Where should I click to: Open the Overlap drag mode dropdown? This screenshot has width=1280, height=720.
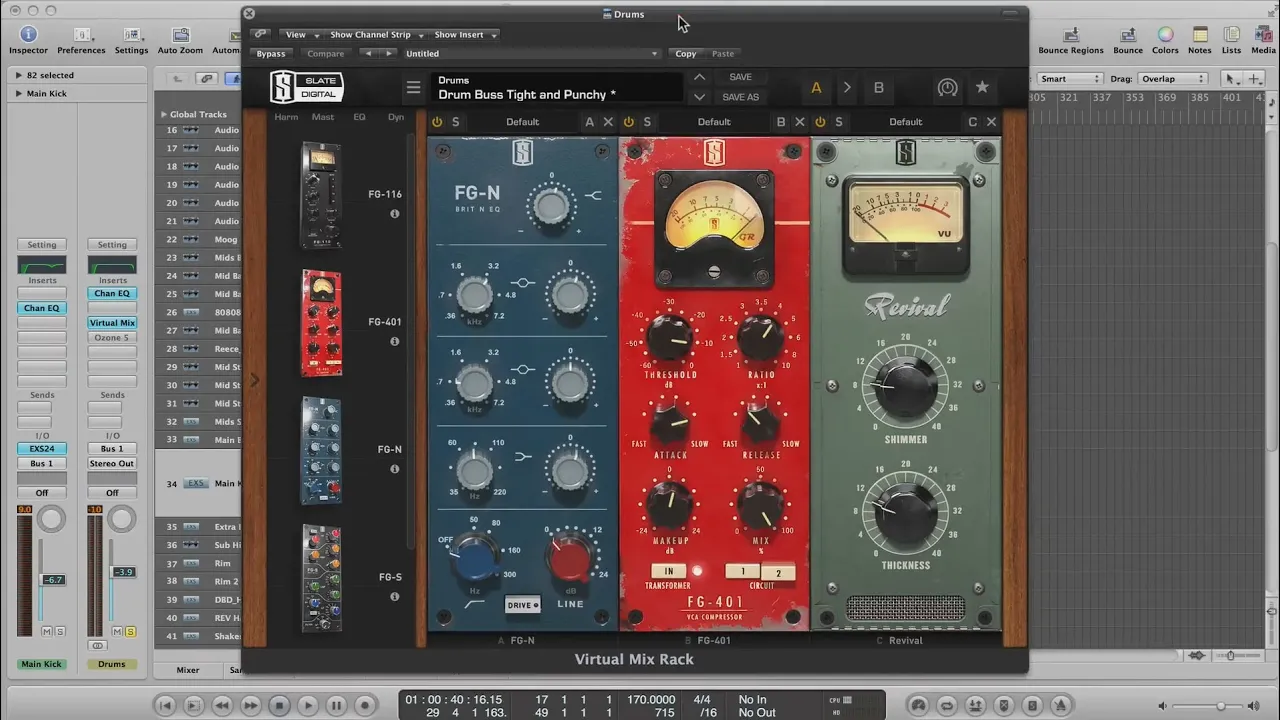click(x=1172, y=78)
